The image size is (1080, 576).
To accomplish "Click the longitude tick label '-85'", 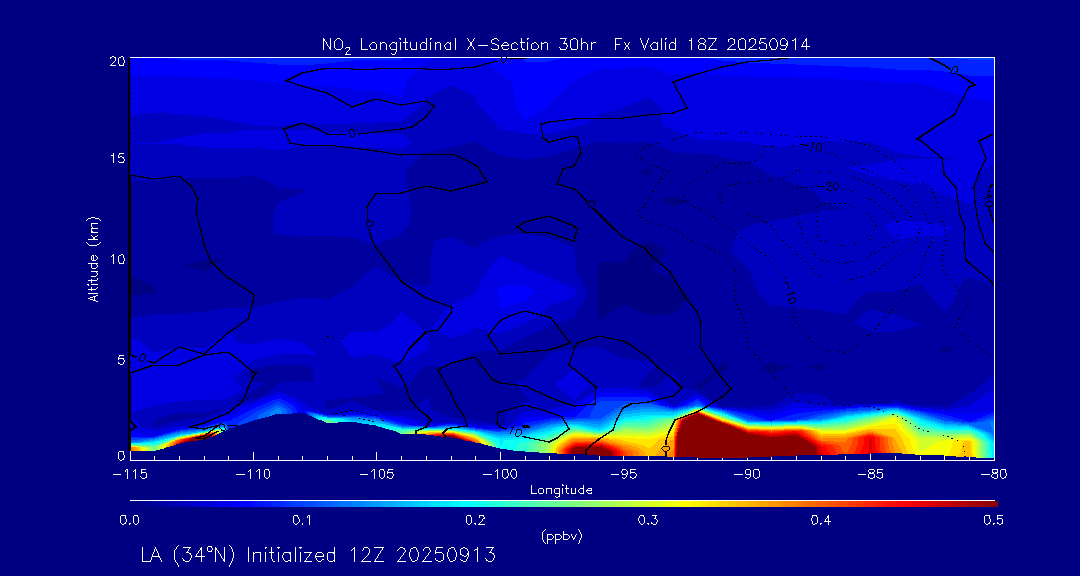I will (871, 474).
